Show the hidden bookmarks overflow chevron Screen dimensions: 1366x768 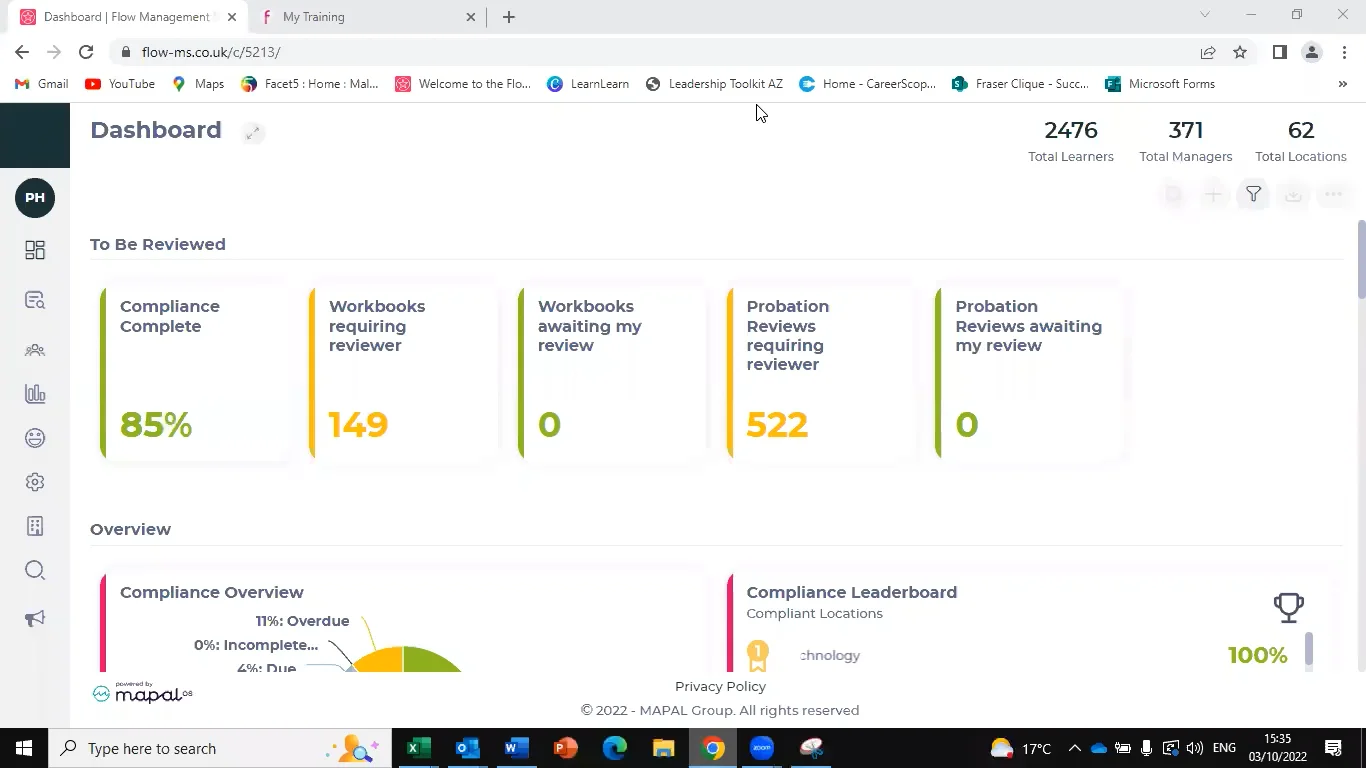pyautogui.click(x=1342, y=84)
